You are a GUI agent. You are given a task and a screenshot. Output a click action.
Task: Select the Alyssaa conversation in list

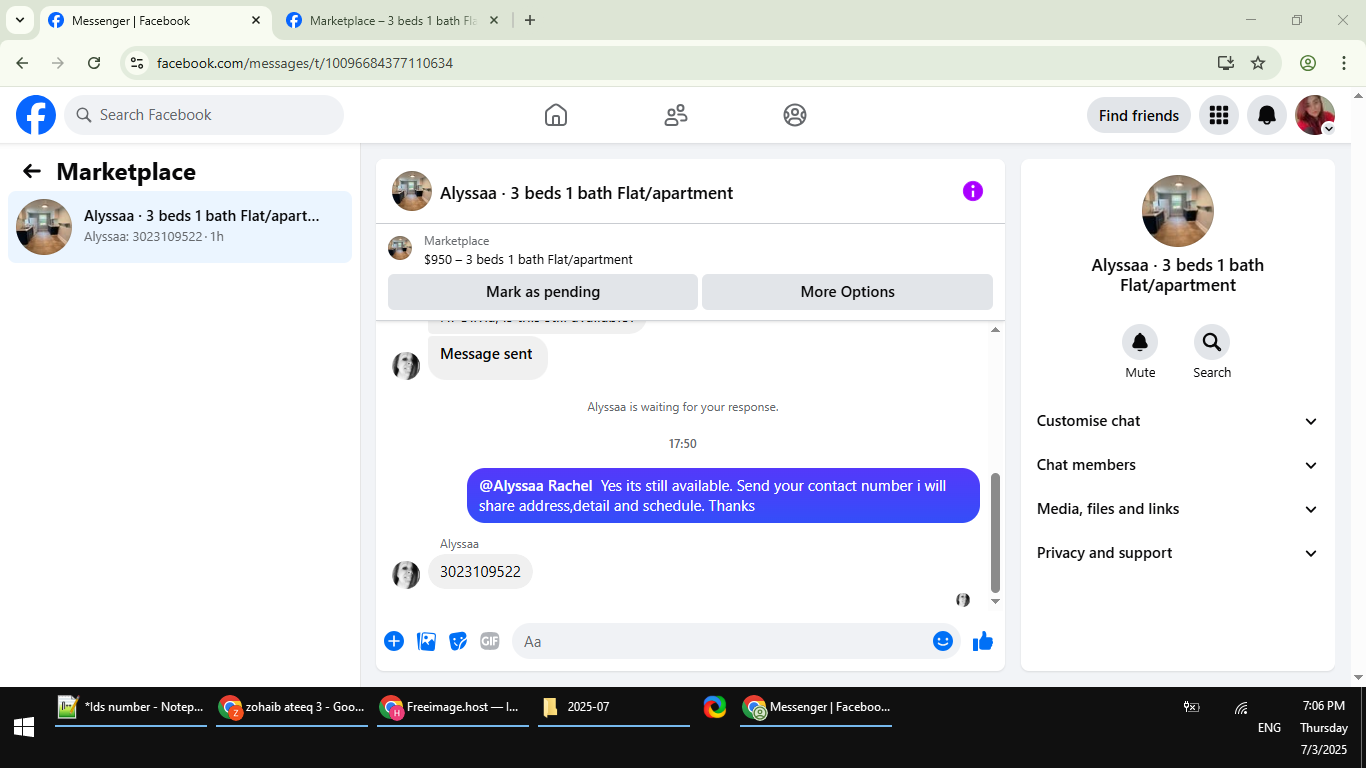click(x=180, y=227)
